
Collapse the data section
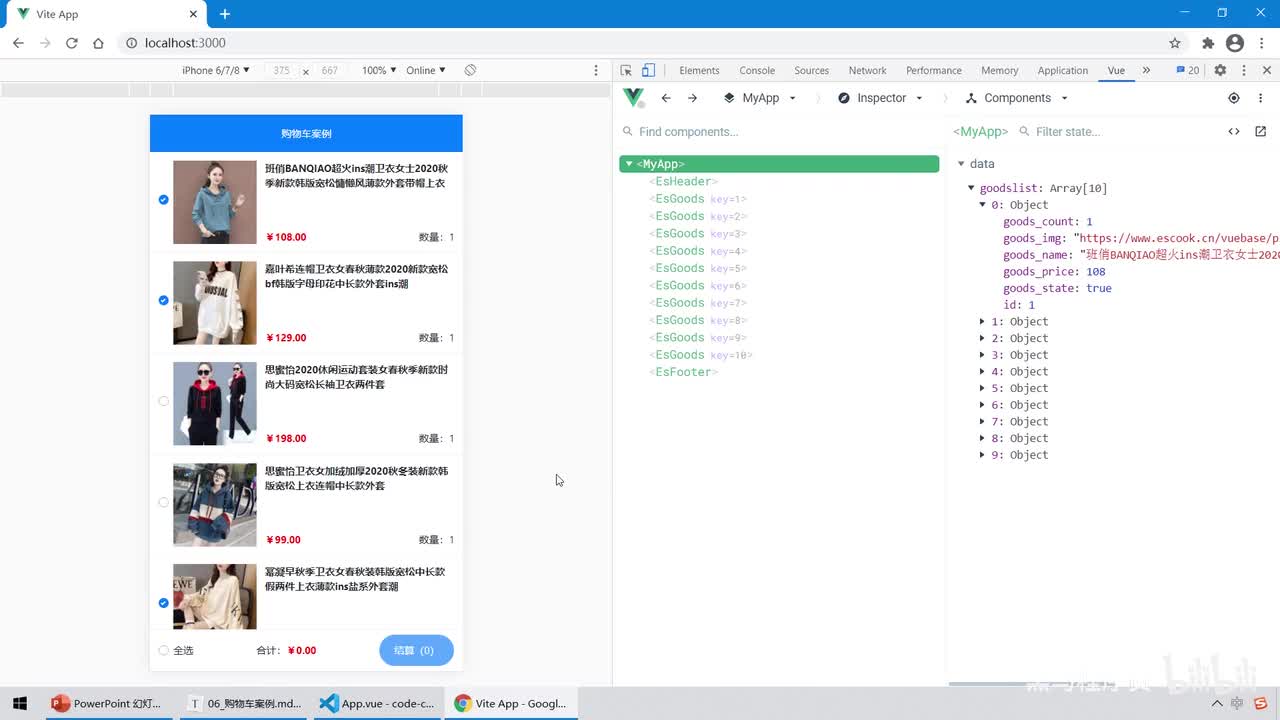click(x=961, y=164)
